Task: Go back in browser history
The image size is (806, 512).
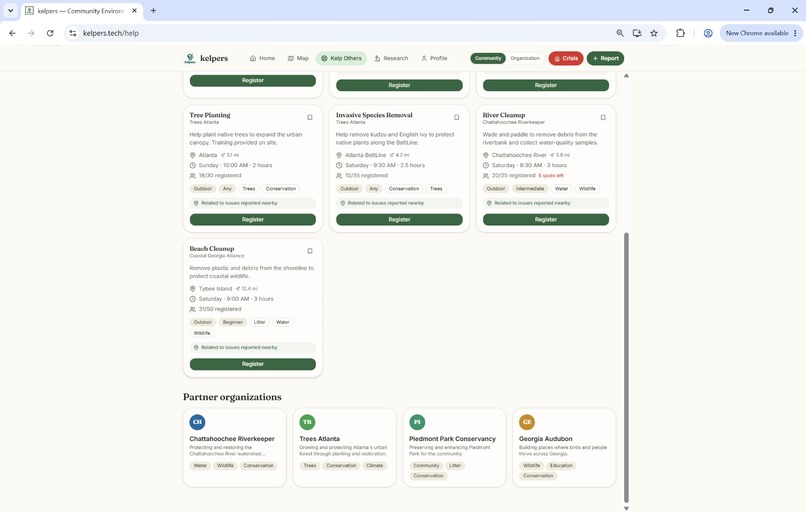Action: tap(12, 33)
